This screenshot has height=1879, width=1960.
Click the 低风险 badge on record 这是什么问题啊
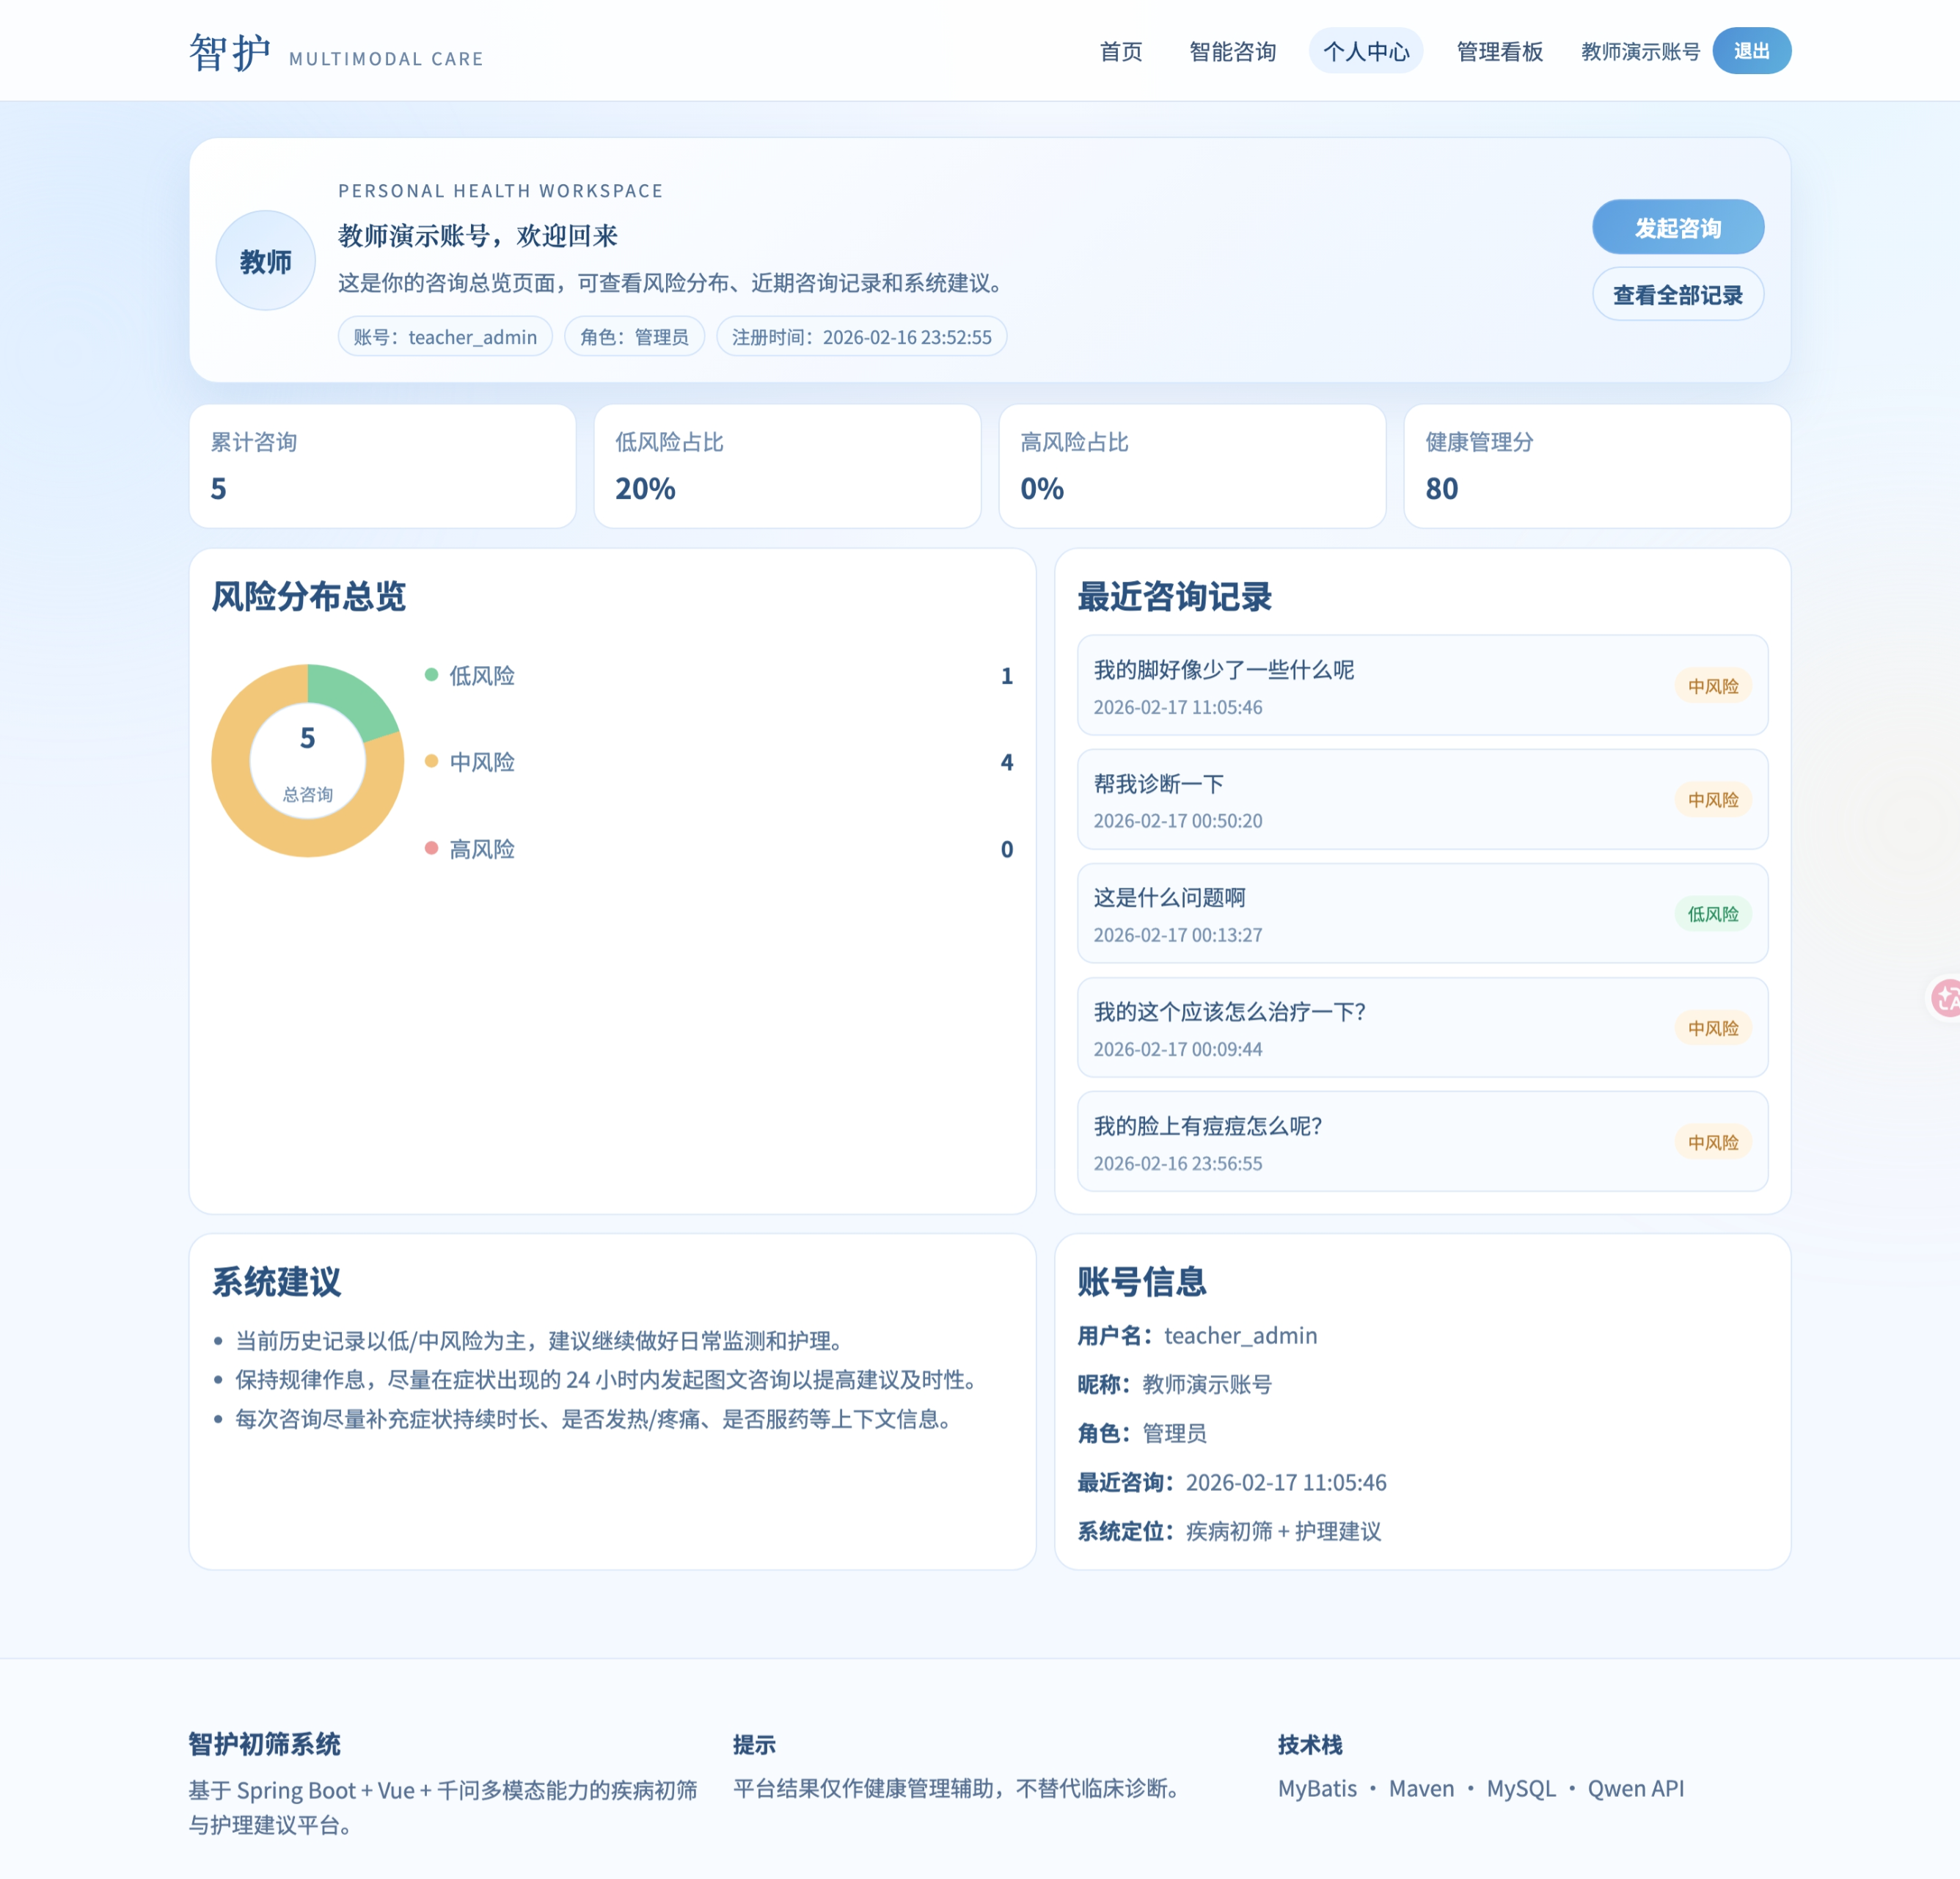(x=1714, y=913)
